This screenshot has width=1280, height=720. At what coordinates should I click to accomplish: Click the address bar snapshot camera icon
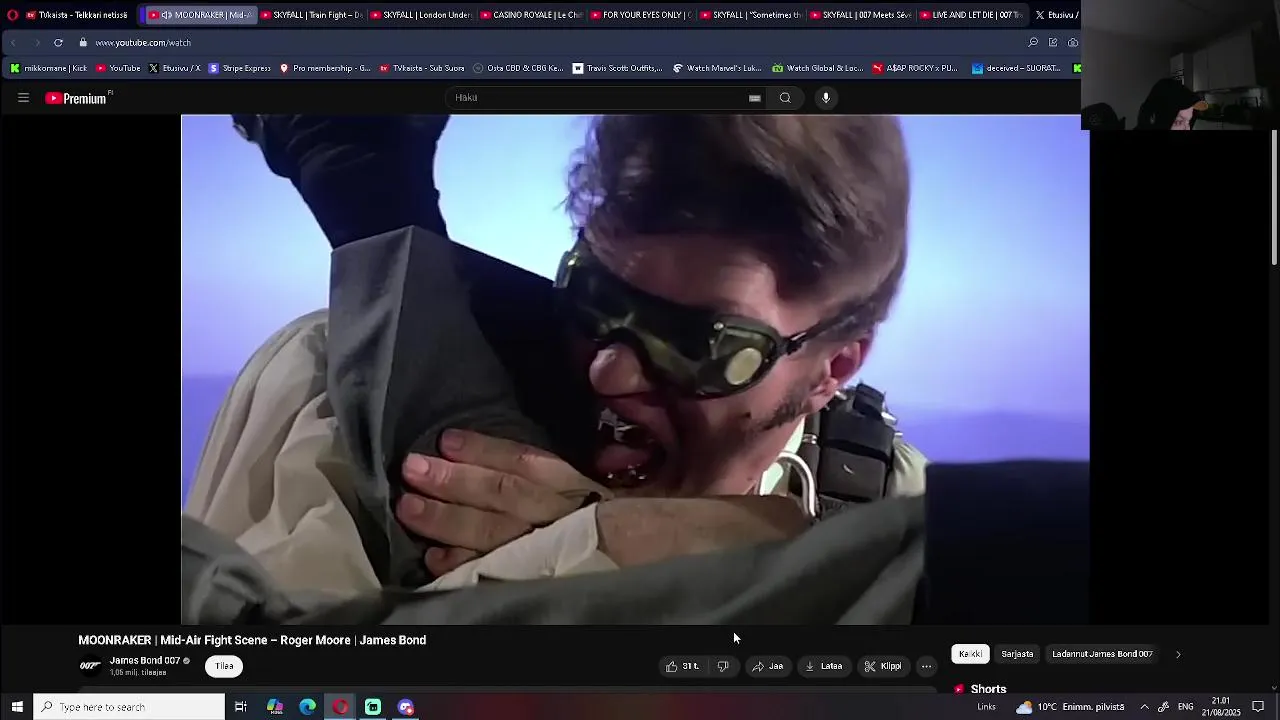click(1073, 43)
